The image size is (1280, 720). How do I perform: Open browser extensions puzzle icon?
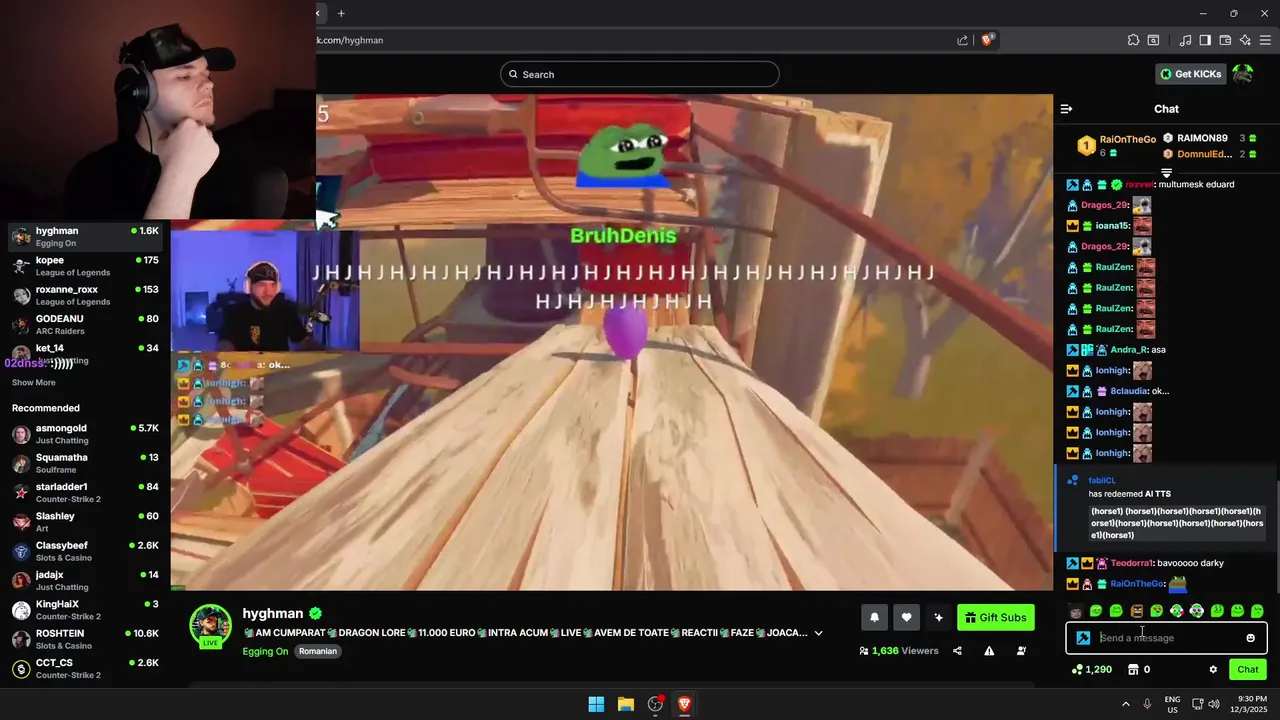(x=1133, y=40)
